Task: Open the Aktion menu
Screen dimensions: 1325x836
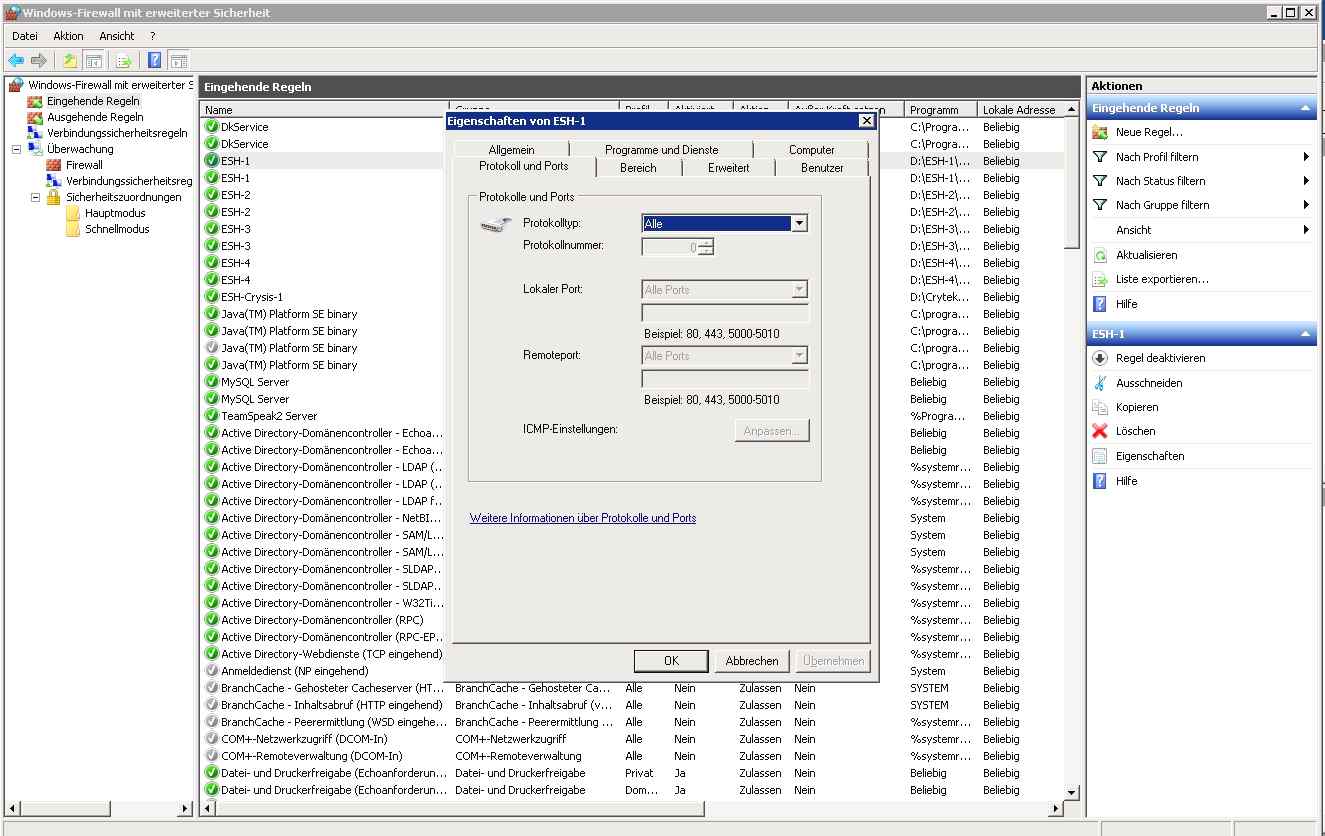Action: click(69, 36)
